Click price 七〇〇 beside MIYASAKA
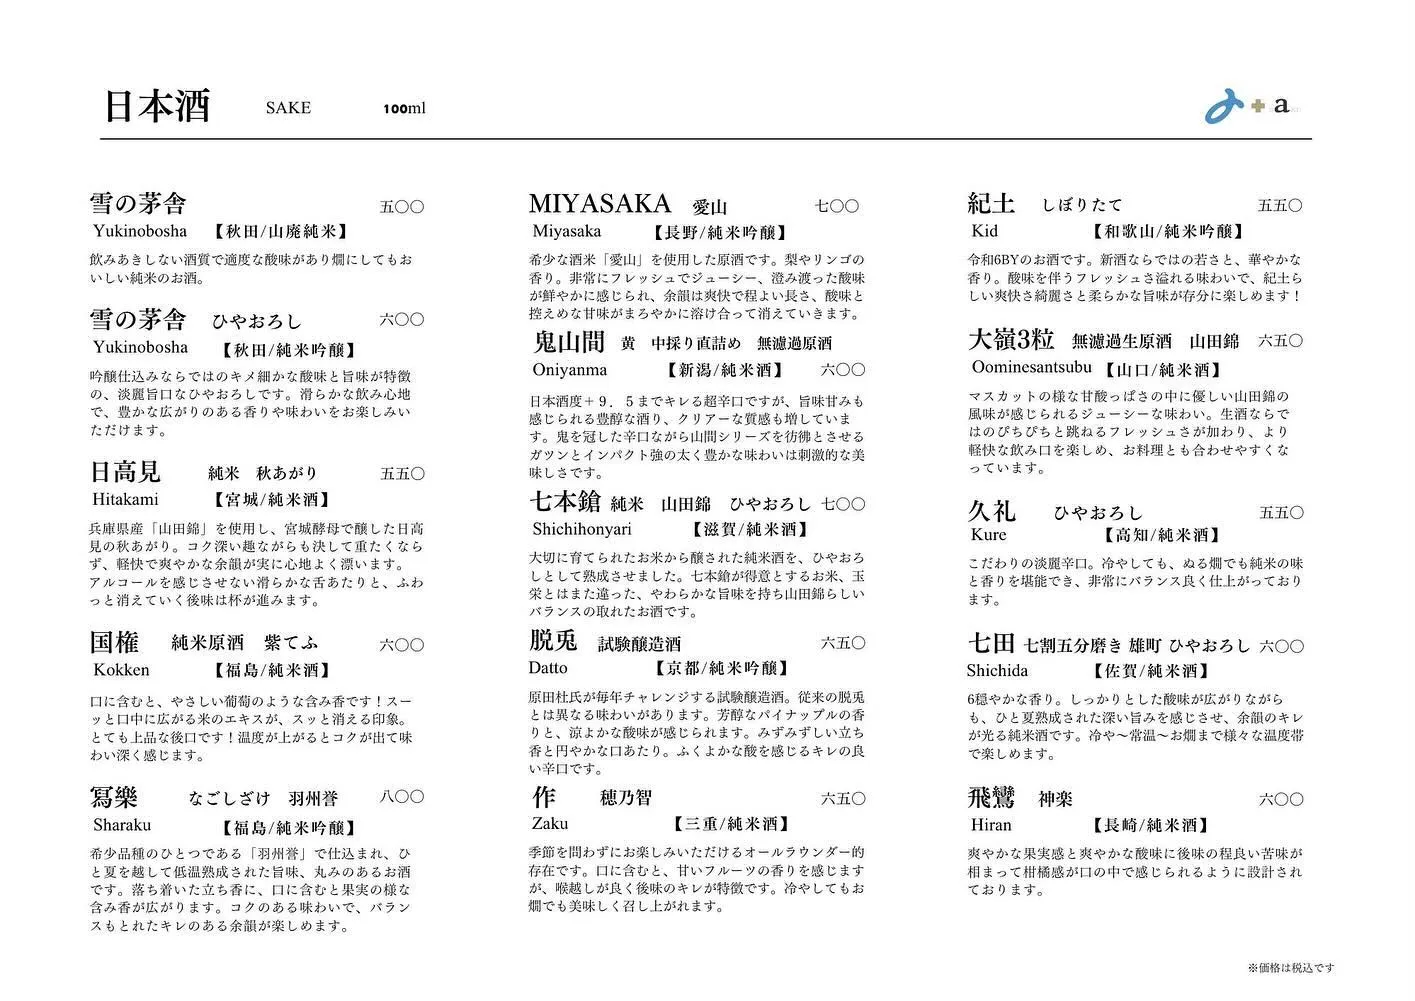1415x1001 pixels. pos(837,206)
